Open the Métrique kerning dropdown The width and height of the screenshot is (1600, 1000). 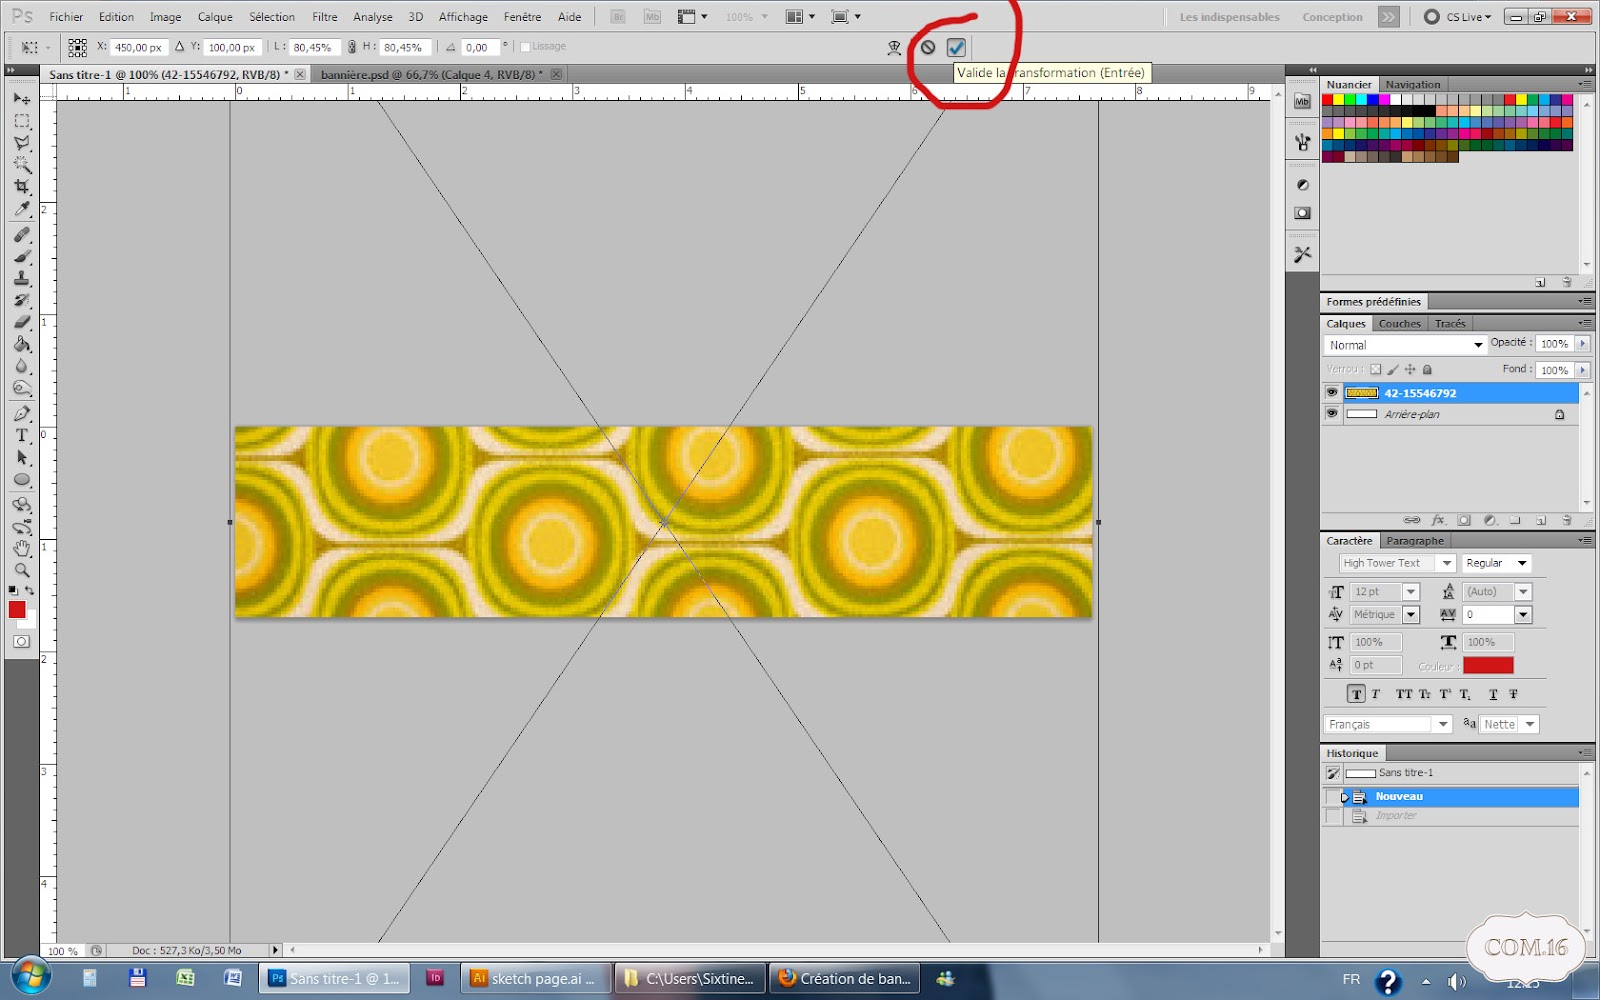tap(1411, 615)
